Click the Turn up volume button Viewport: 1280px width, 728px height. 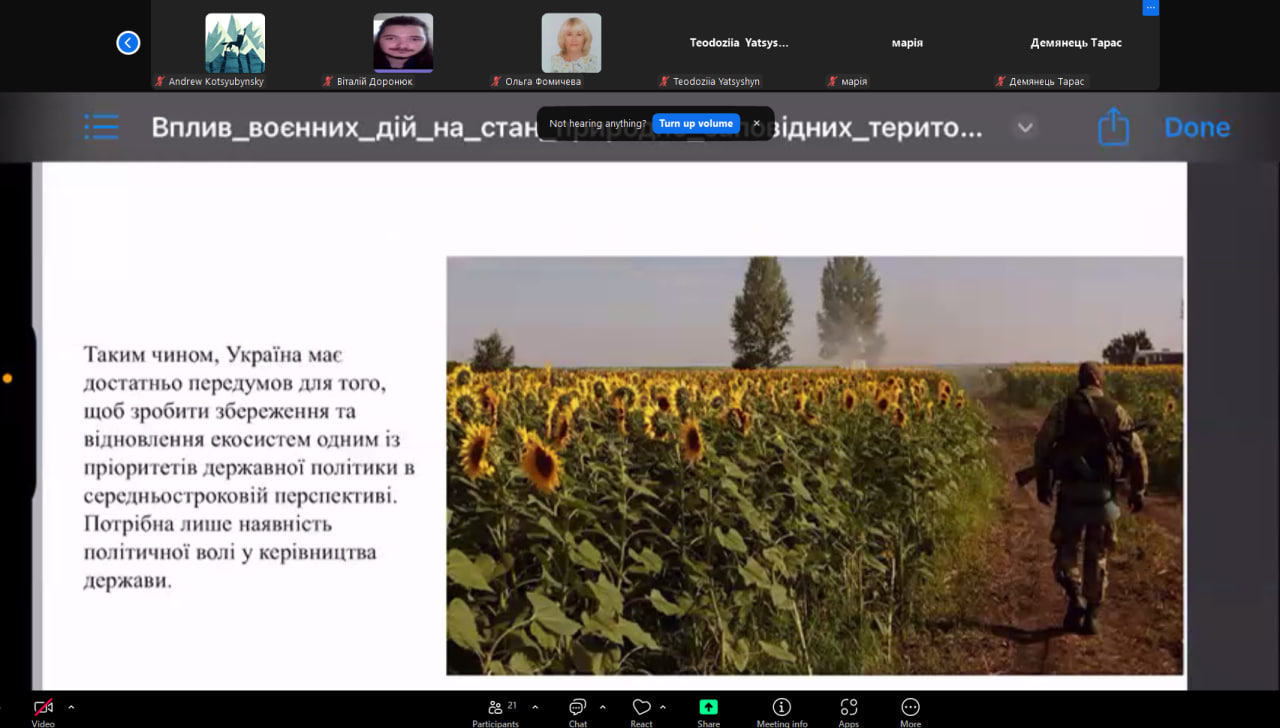pyautogui.click(x=695, y=124)
